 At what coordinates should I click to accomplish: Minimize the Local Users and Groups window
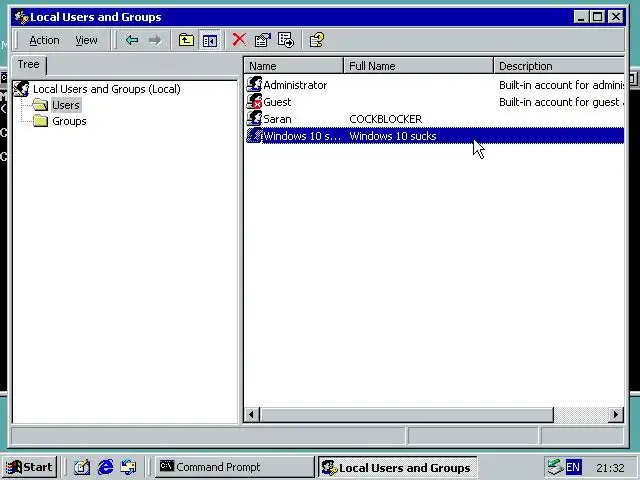click(x=580, y=17)
